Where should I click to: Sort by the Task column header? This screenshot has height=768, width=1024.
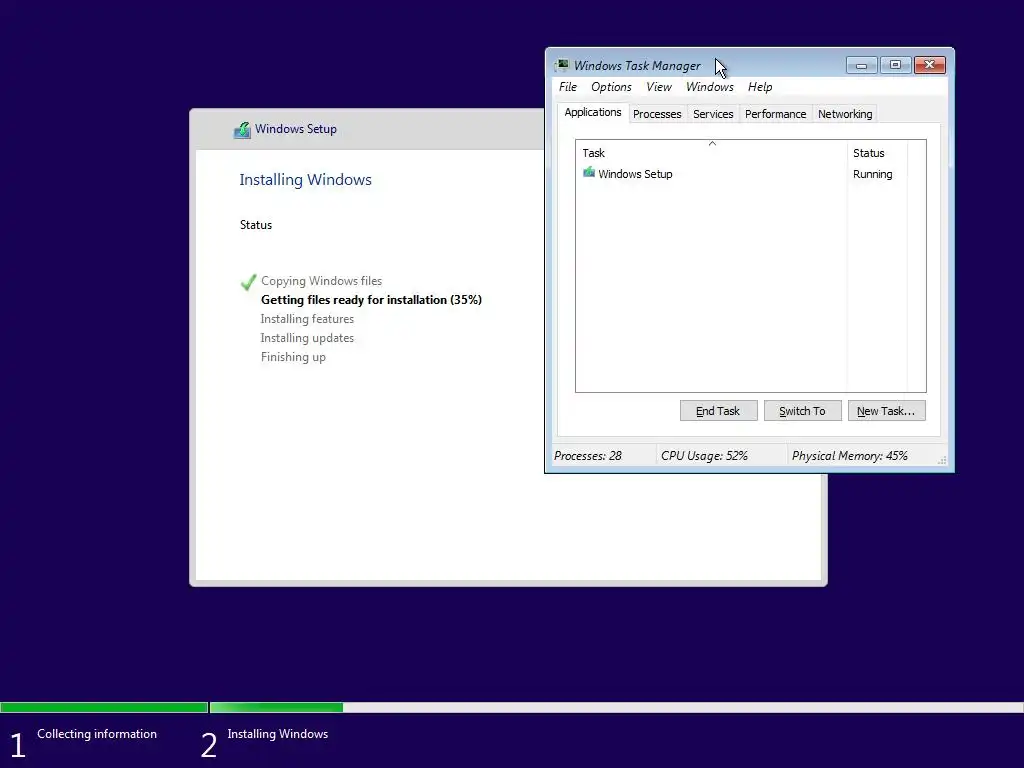(711, 153)
